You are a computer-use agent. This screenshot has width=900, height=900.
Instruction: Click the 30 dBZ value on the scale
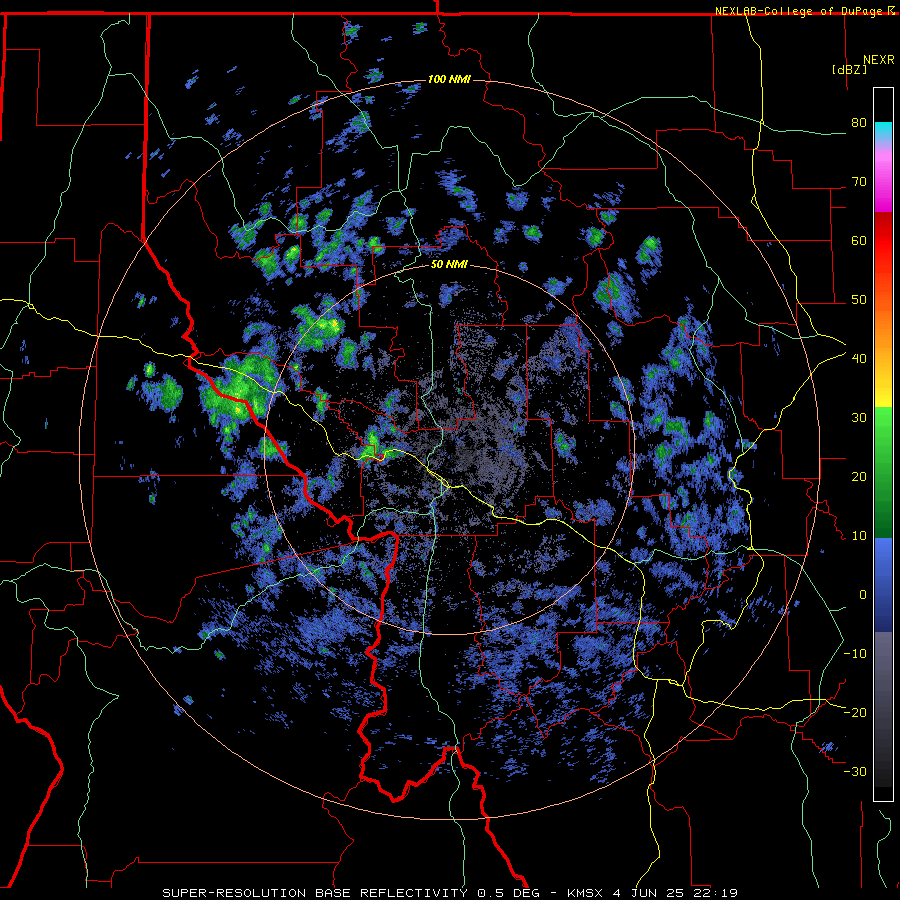859,417
